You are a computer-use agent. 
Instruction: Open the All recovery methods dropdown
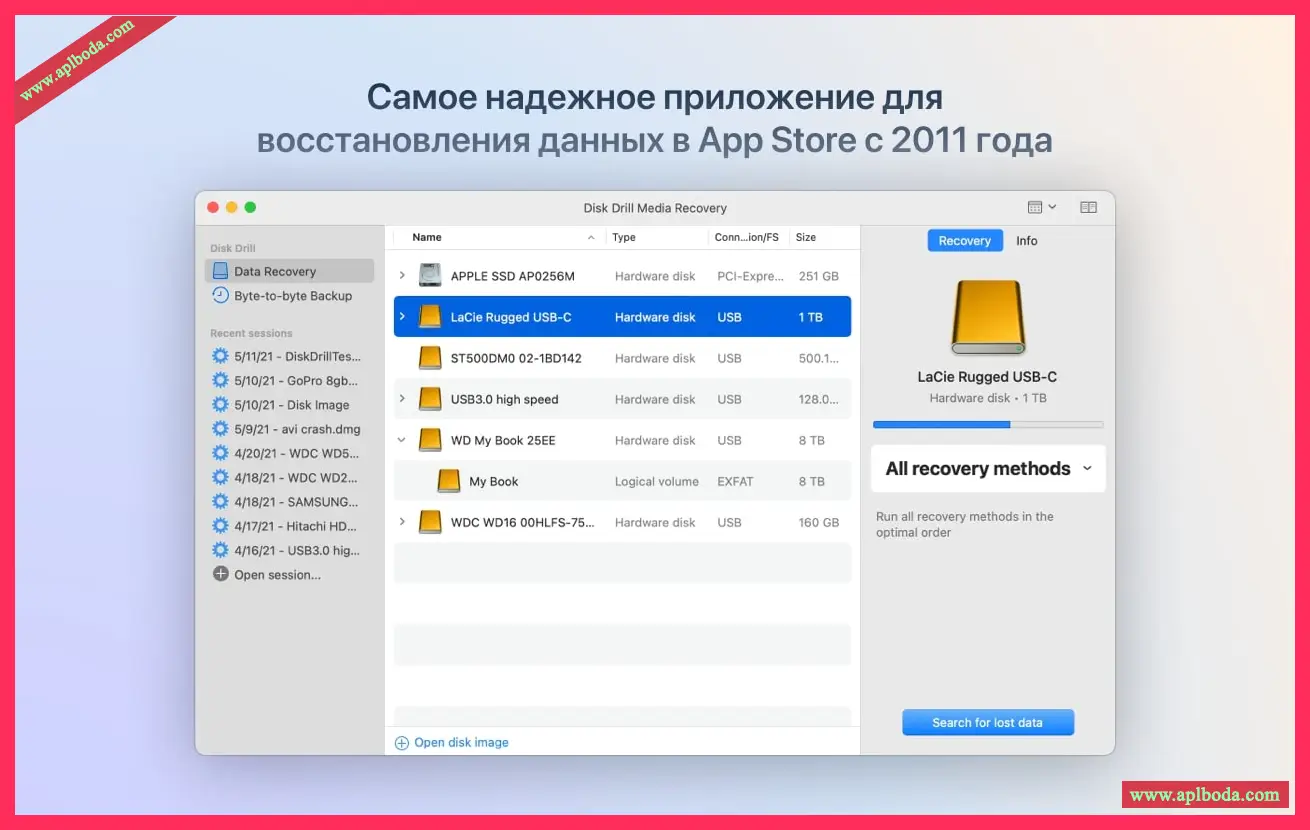pos(988,469)
